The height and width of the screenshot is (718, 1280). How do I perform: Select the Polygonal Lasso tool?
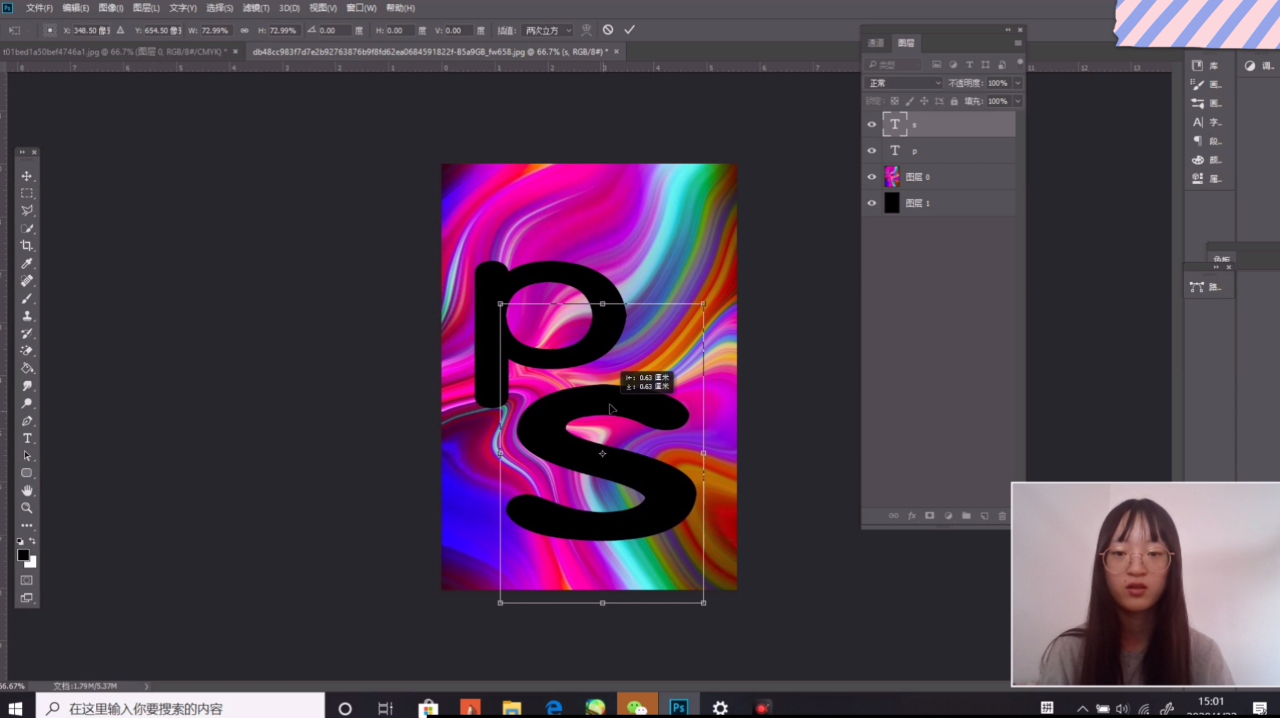[27, 211]
